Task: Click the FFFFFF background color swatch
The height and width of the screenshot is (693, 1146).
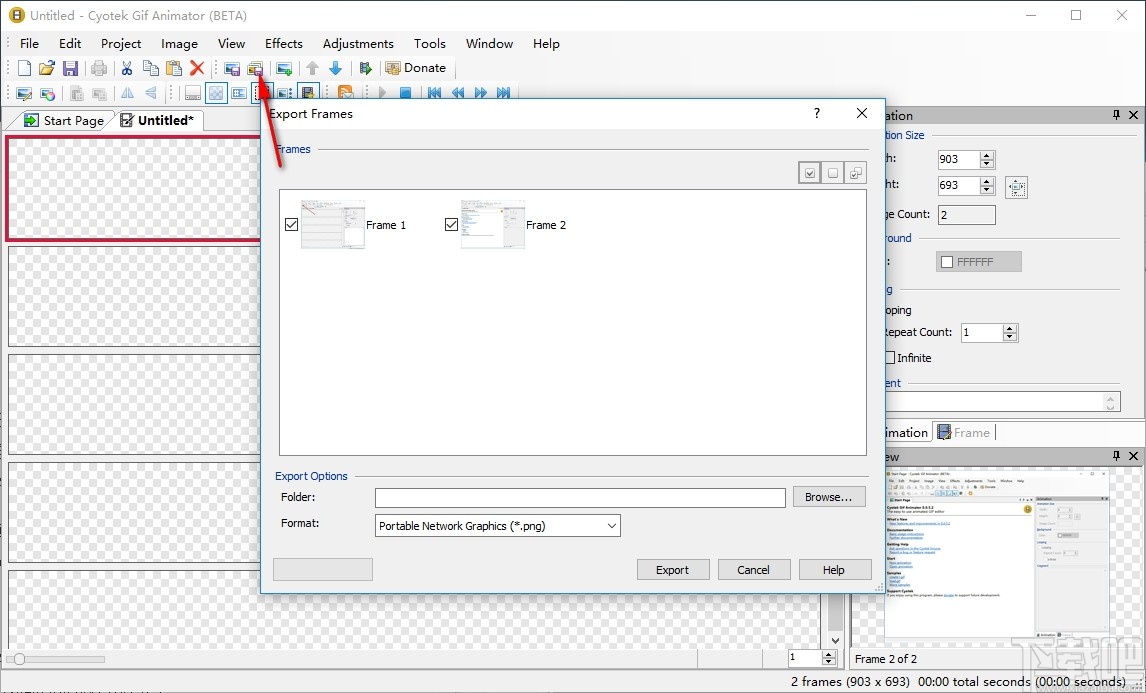Action: [977, 261]
